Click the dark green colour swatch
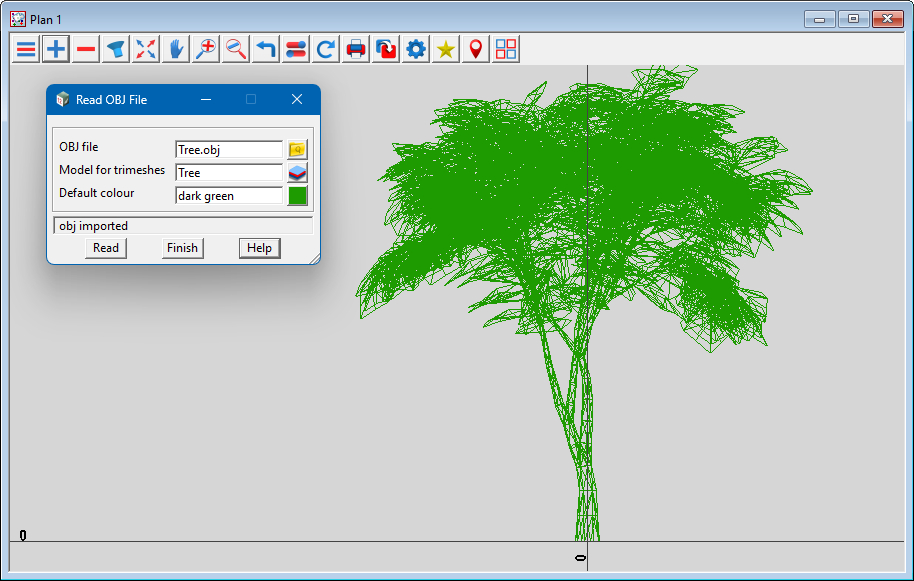Viewport: 914px width, 581px height. click(x=297, y=196)
